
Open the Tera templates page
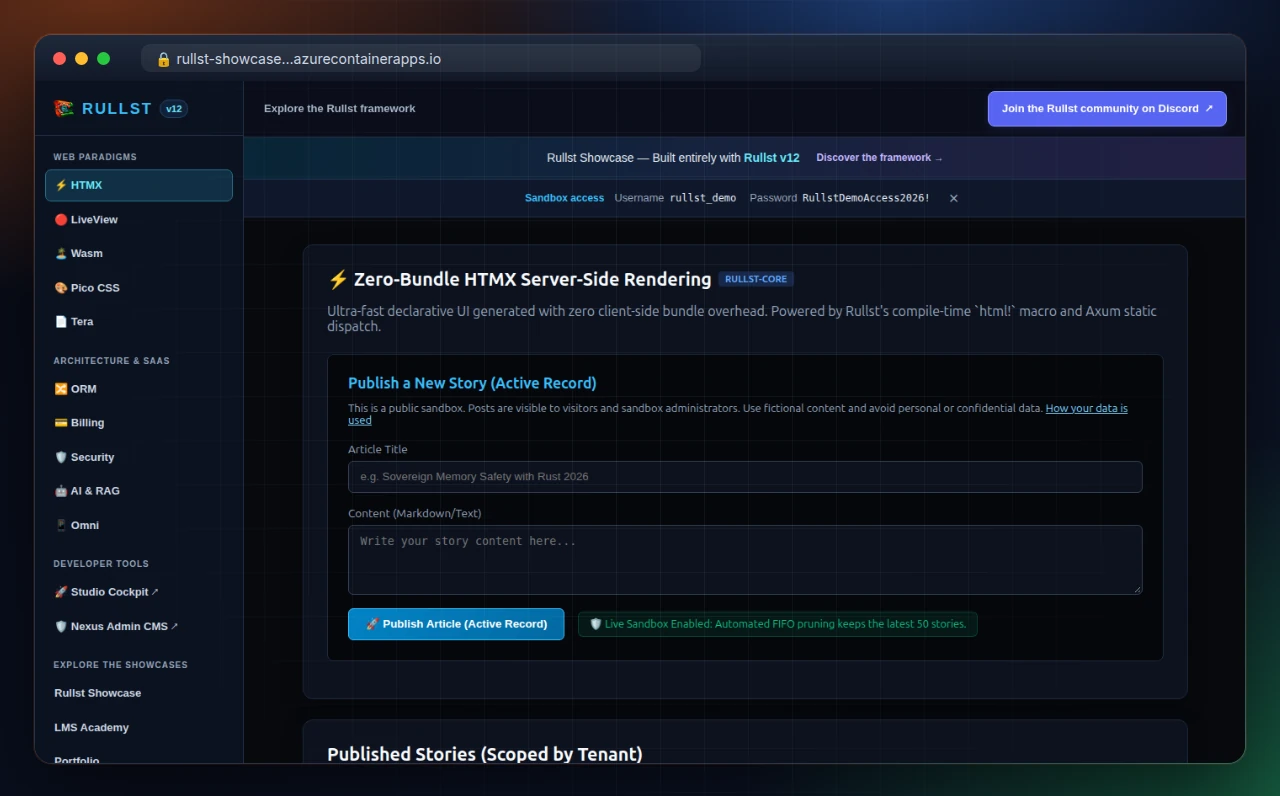point(139,321)
